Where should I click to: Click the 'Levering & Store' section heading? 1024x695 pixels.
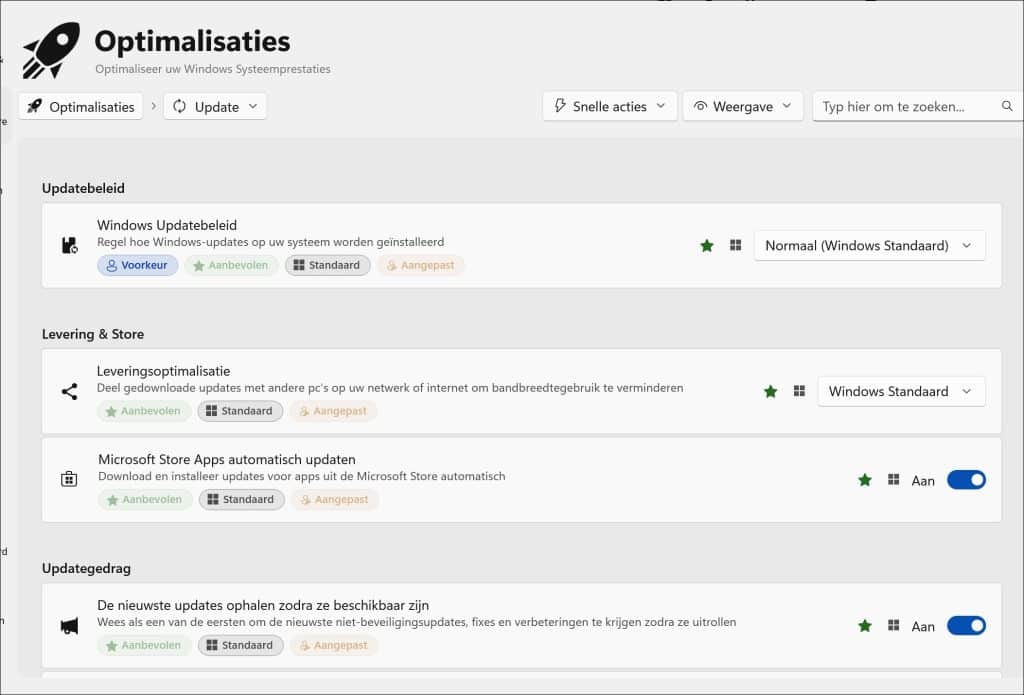click(x=93, y=334)
